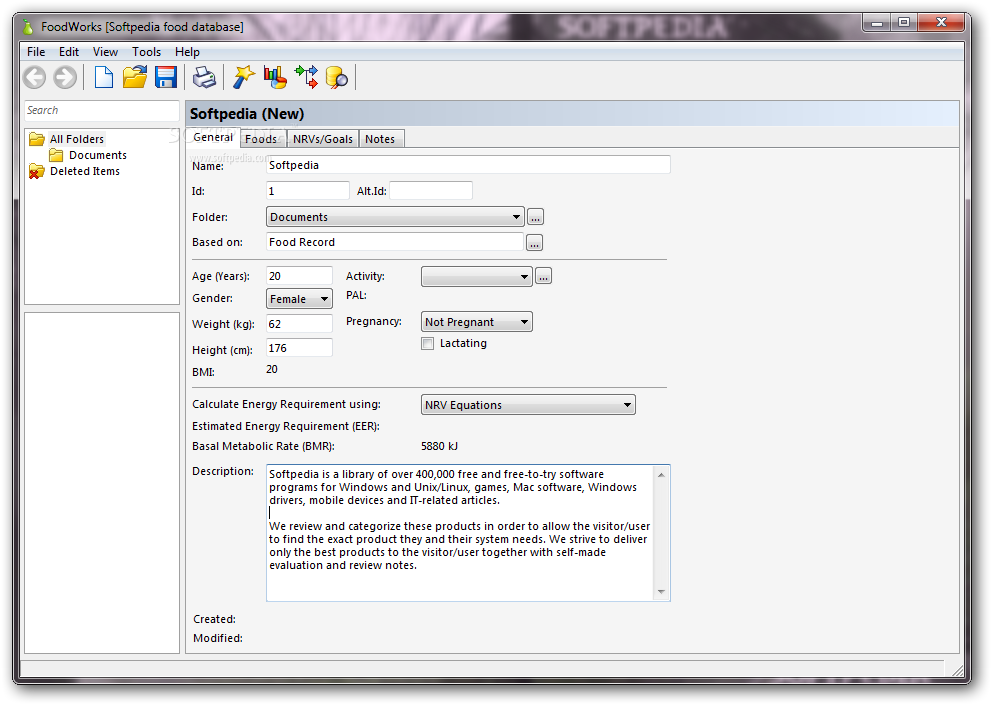Click inside the Description text area
Image resolution: width=992 pixels, height=705 pixels.
[x=461, y=533]
